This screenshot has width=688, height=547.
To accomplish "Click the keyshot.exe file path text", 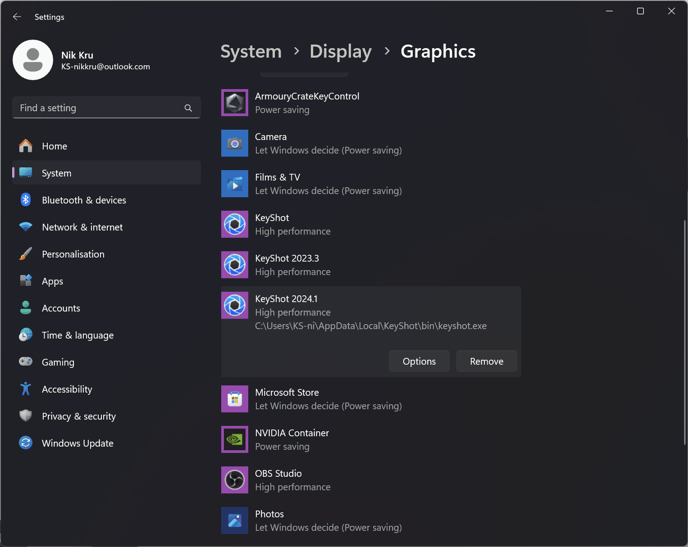I will click(371, 326).
